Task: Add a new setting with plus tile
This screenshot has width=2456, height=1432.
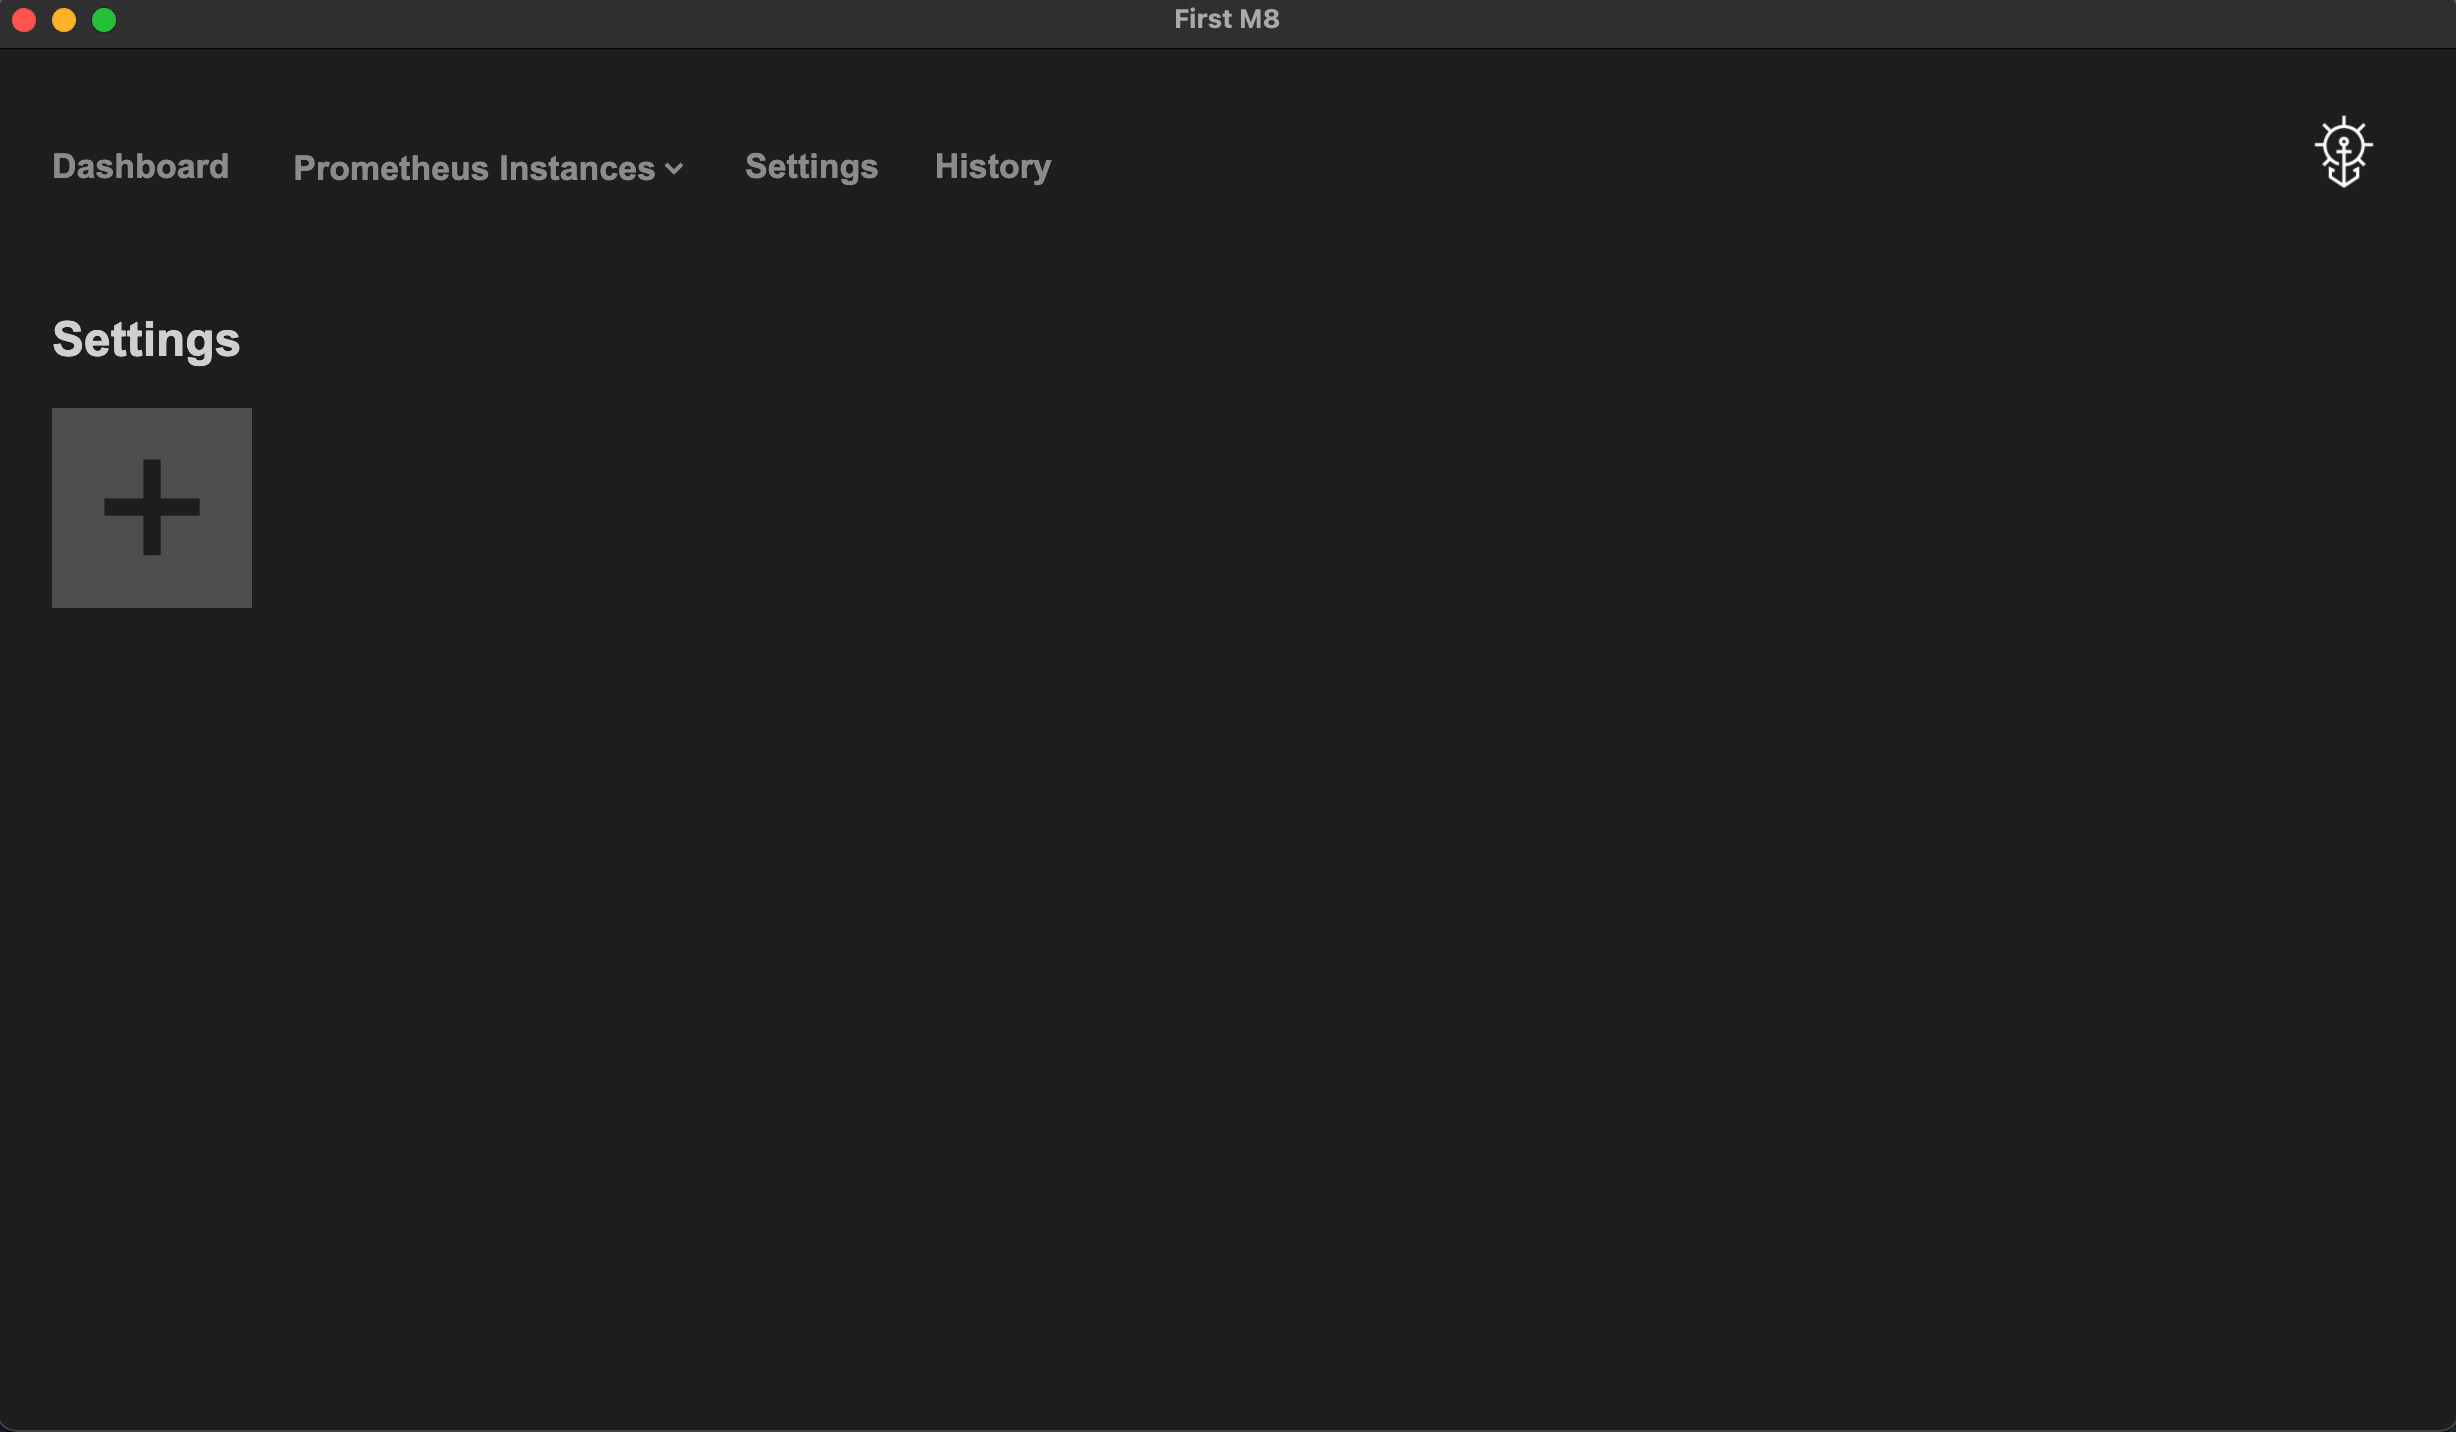Action: (152, 507)
